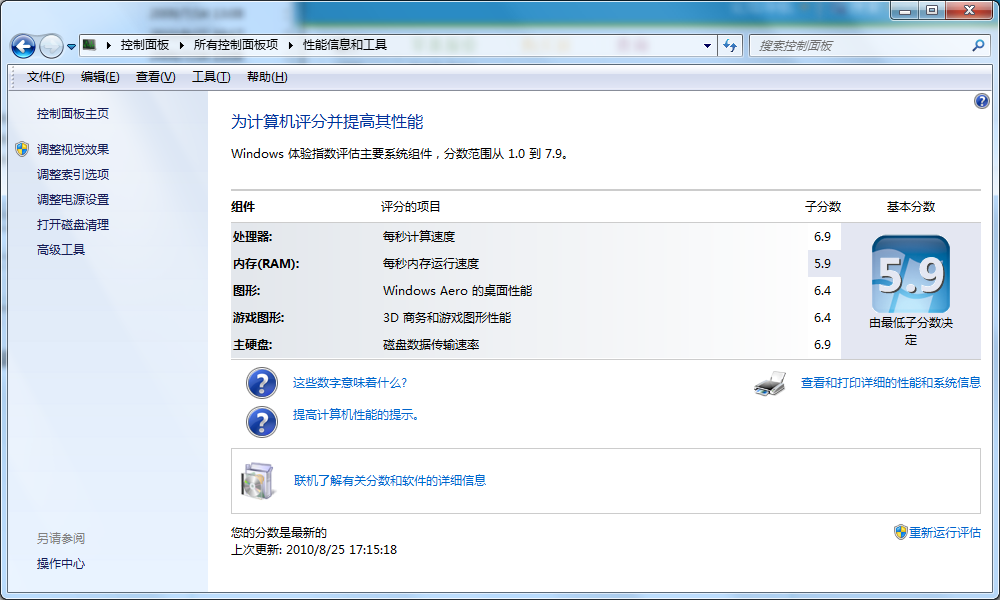Click the 5.9 base score badge
Viewport: 1000px width, 600px height.
[x=911, y=274]
